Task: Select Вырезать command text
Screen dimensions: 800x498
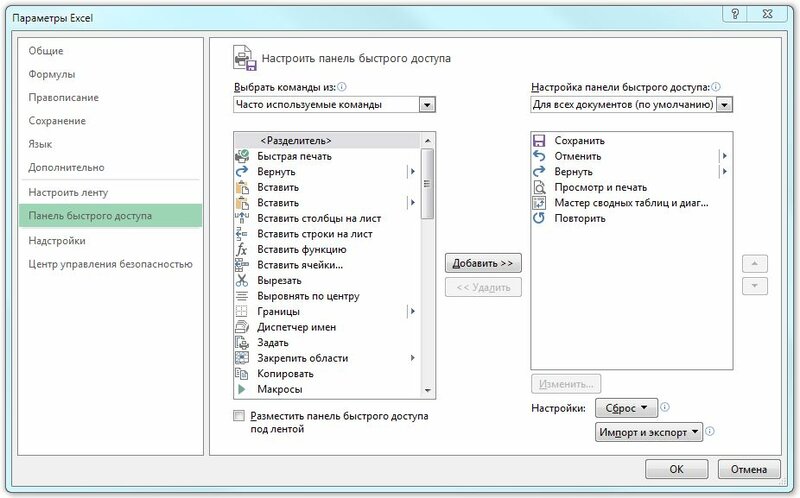Action: click(280, 281)
